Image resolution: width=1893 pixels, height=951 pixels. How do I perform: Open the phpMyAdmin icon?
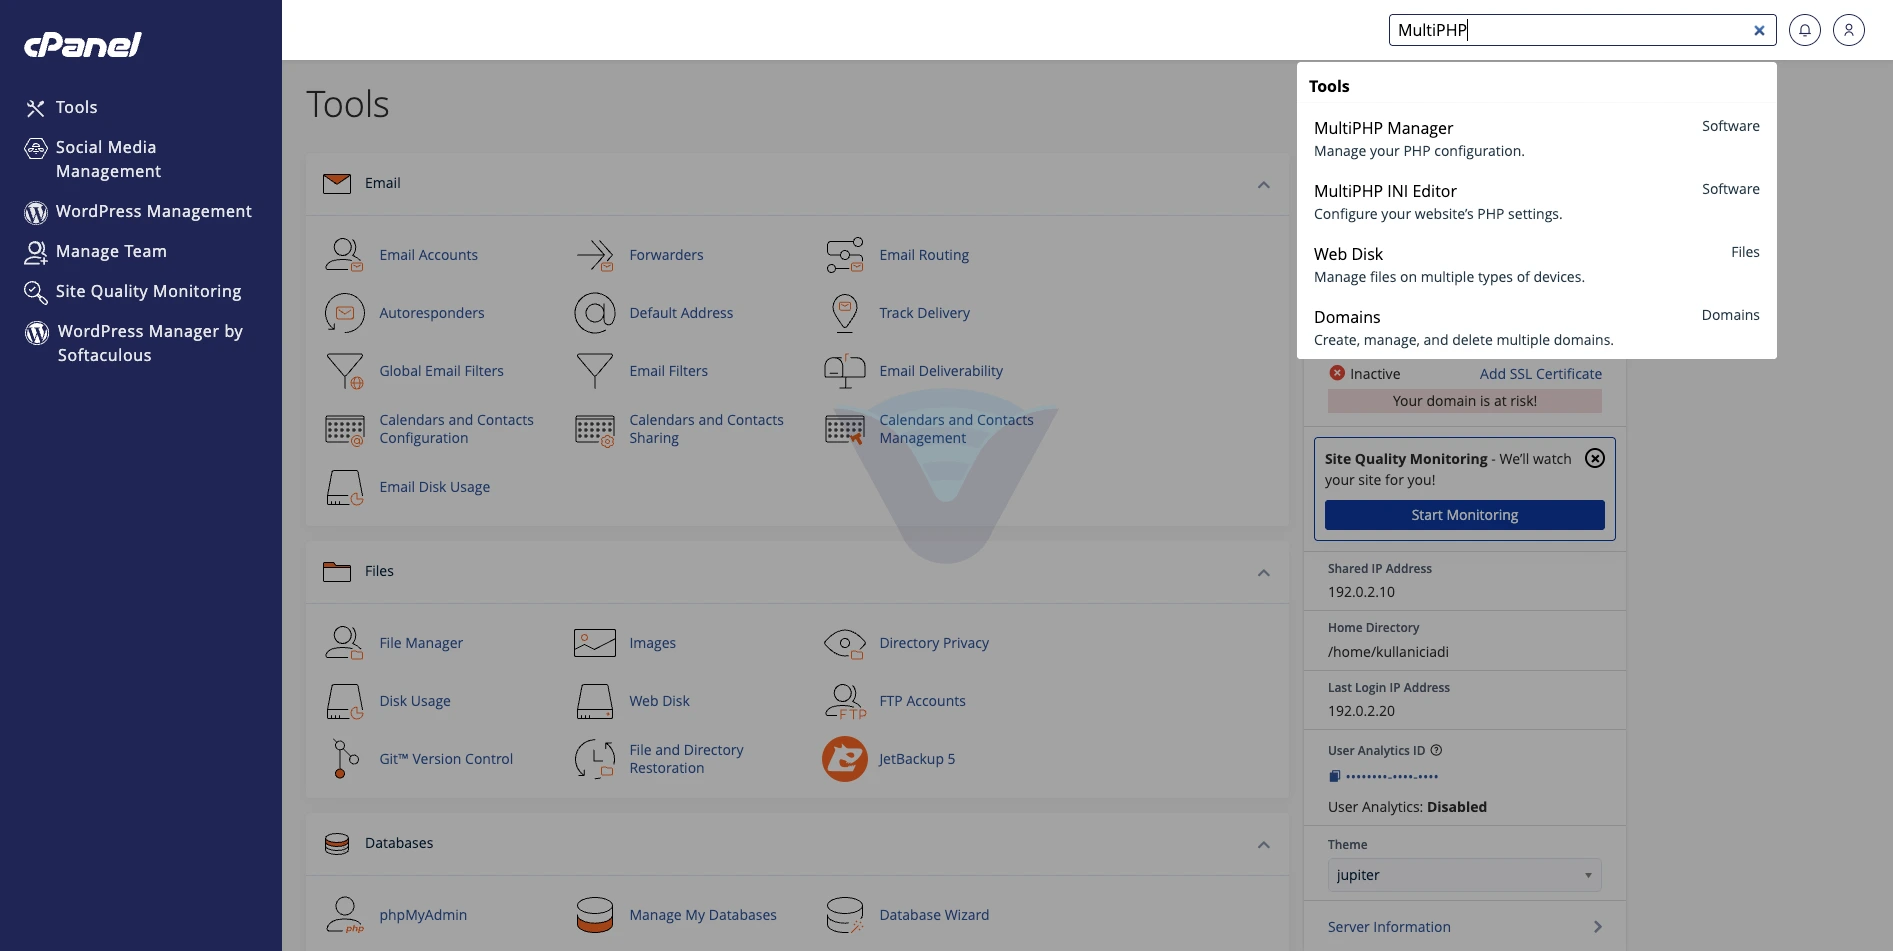(344, 915)
